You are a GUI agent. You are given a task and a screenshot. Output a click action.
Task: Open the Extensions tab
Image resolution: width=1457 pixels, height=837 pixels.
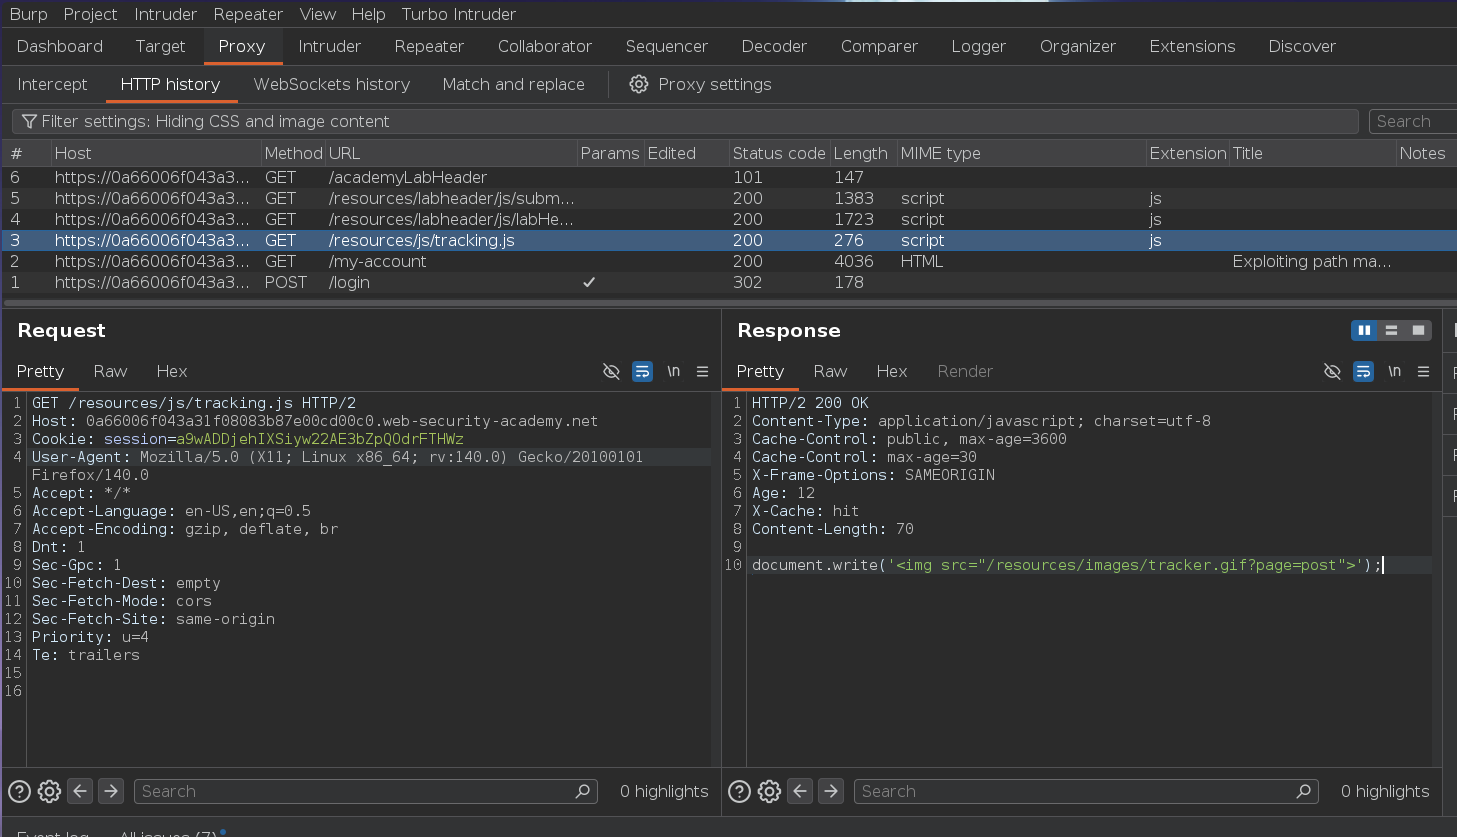[x=1192, y=46]
